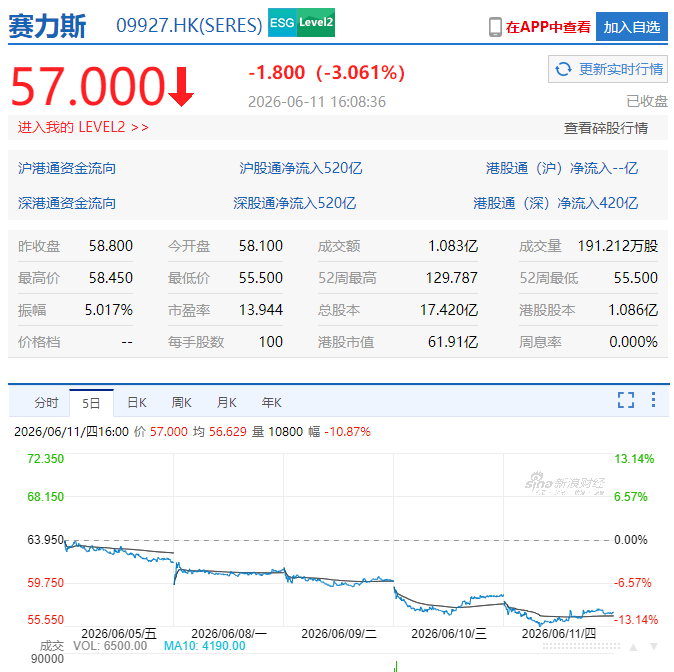This screenshot has height=672, width=674.
Task: Click 今开盘 value 58.100
Action: tap(261, 246)
